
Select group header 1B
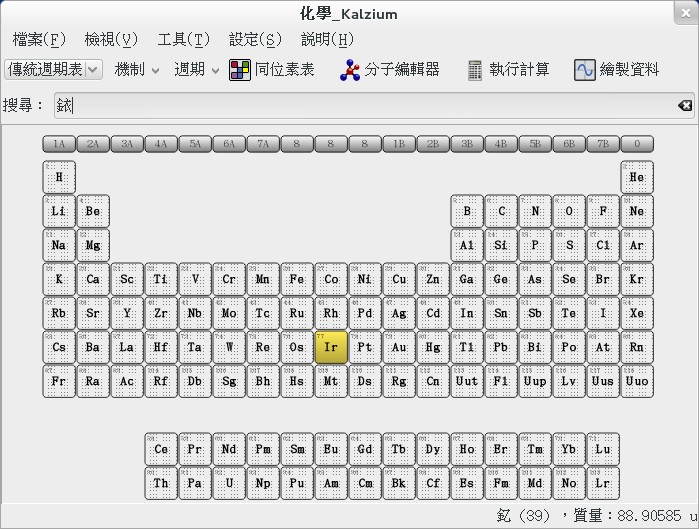point(399,144)
